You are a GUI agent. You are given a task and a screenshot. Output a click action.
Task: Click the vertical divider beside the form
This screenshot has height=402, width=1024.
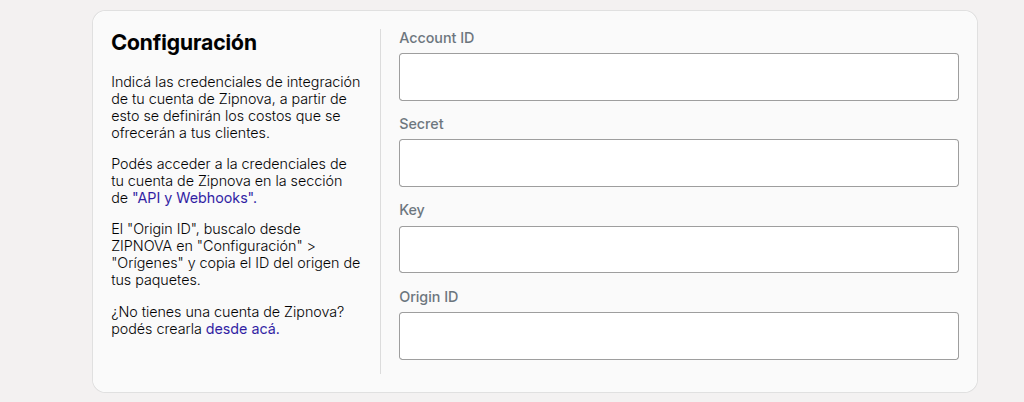(x=380, y=201)
